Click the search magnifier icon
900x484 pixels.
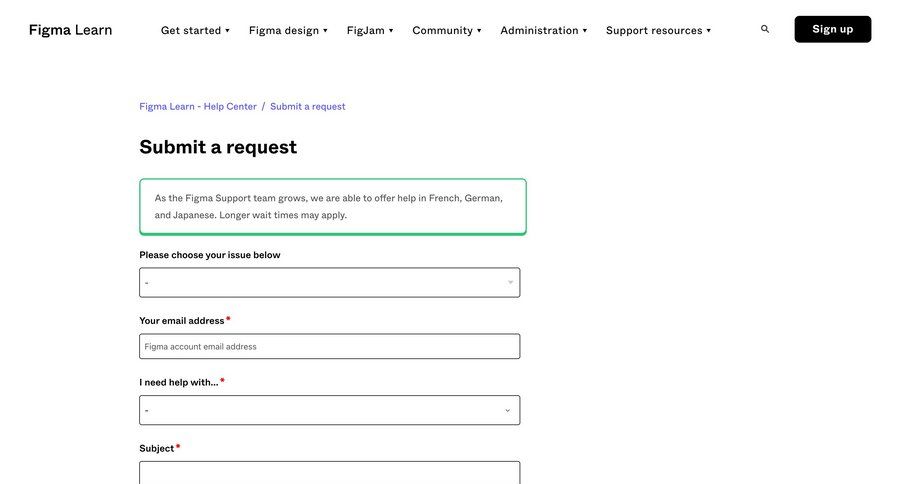point(765,29)
